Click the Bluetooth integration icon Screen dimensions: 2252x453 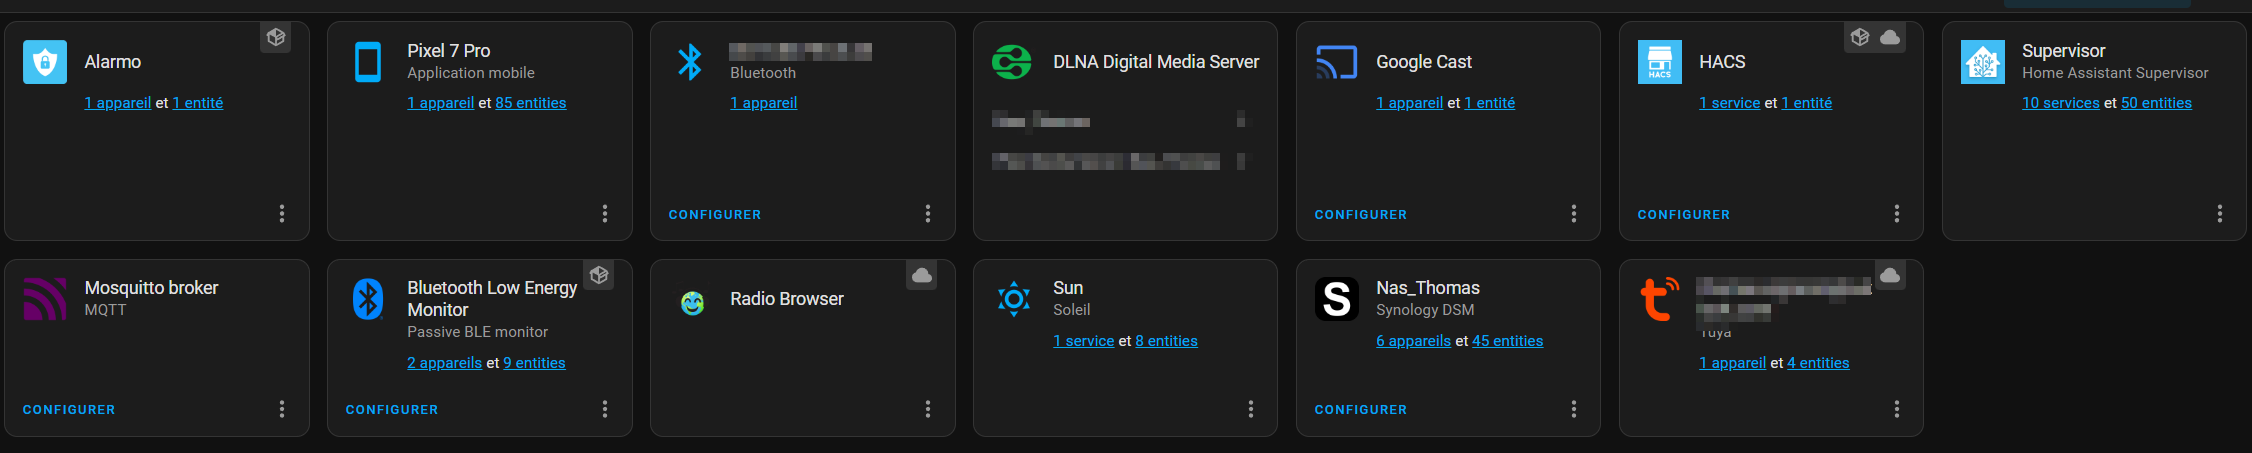coord(690,62)
